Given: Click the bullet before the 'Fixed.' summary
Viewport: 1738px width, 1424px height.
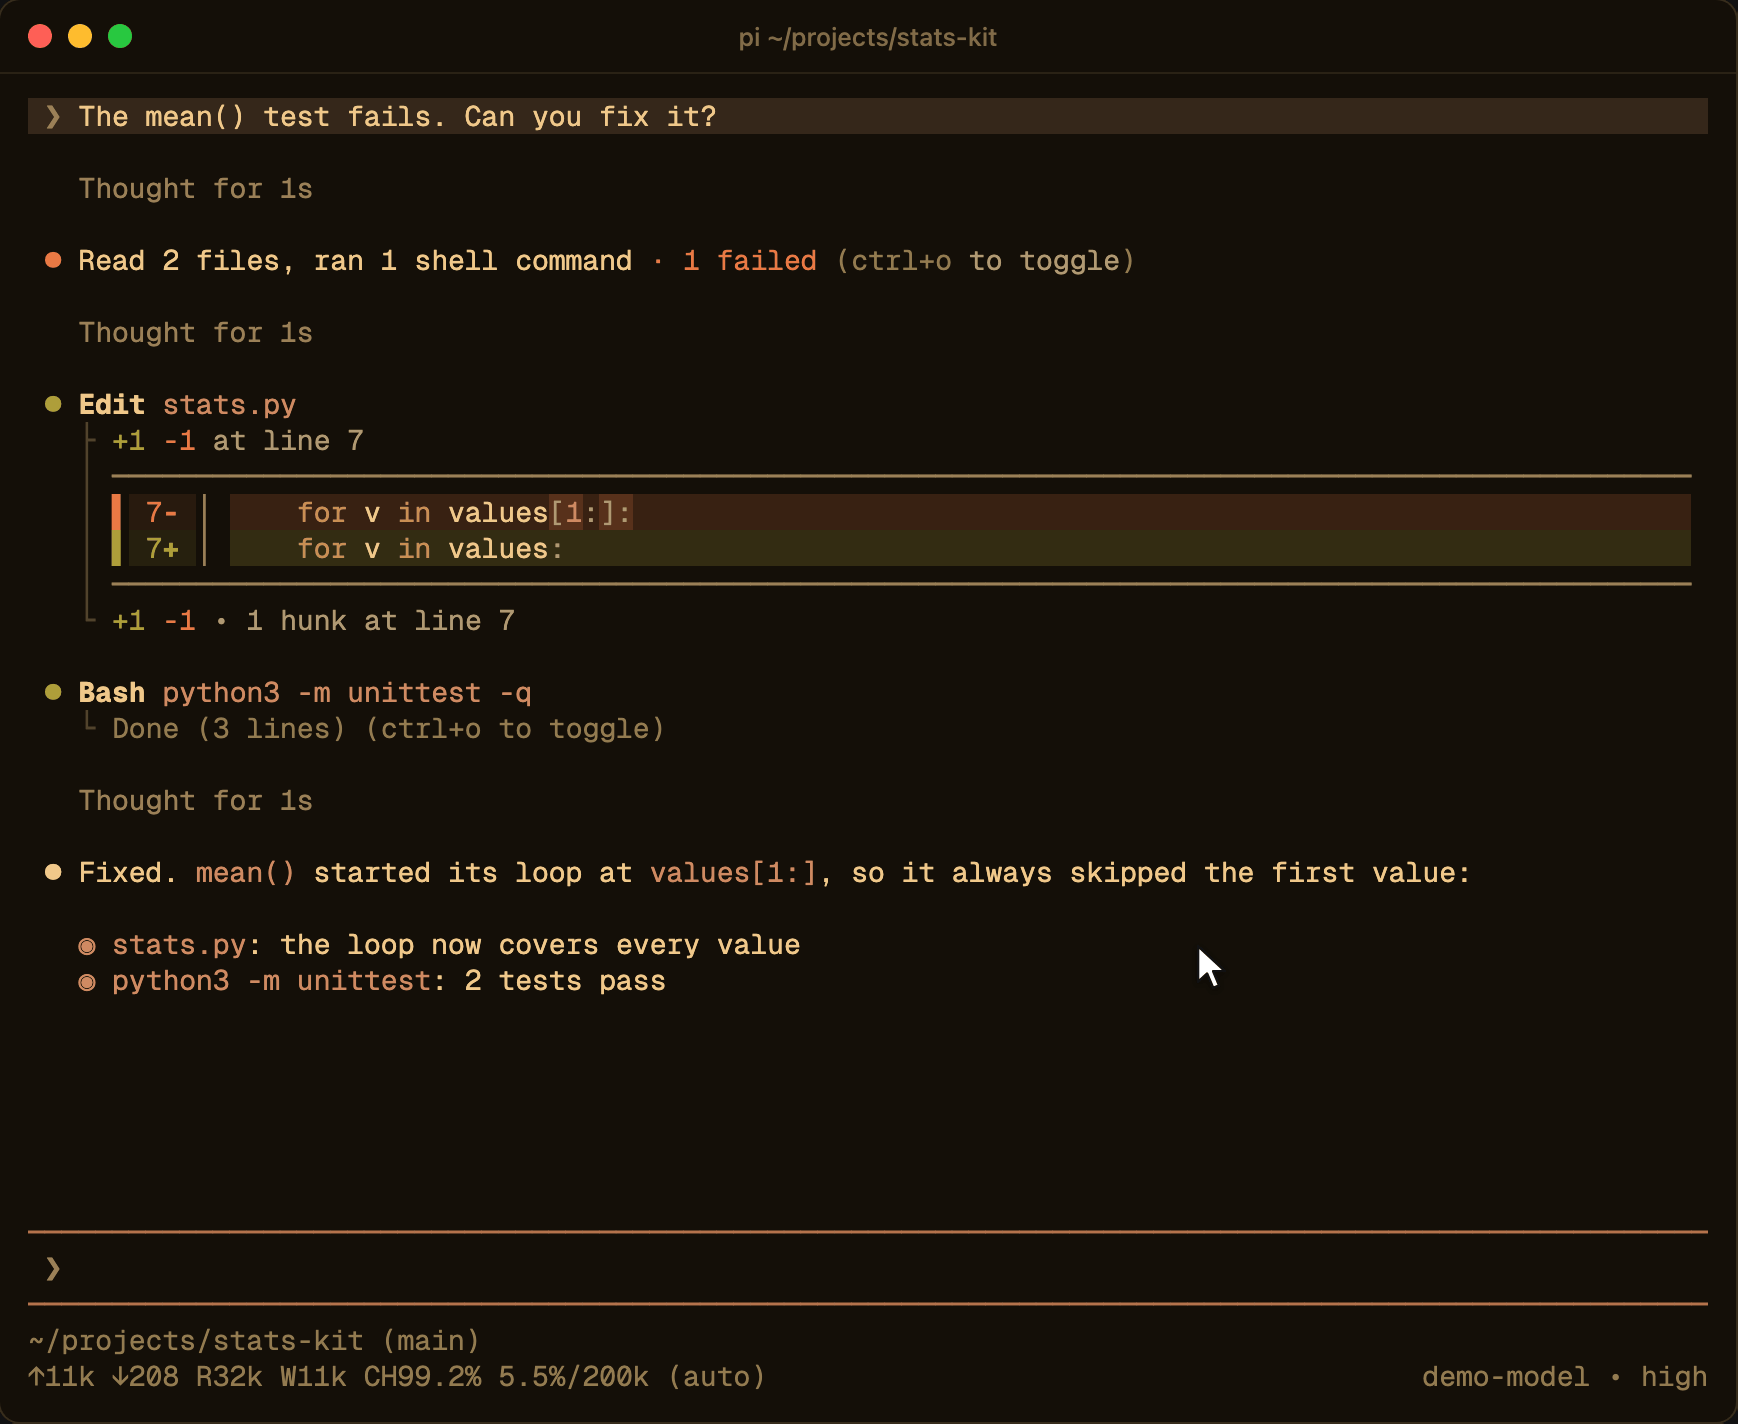Looking at the screenshot, I should point(54,873).
